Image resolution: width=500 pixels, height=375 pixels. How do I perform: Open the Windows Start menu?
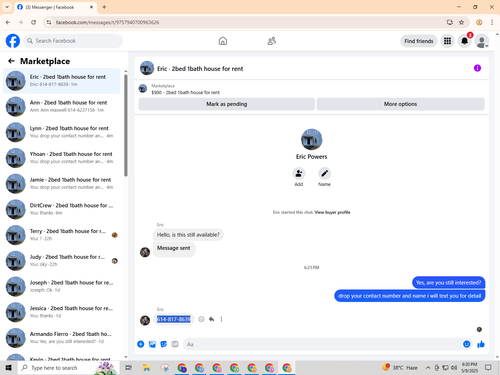pyautogui.click(x=9, y=368)
